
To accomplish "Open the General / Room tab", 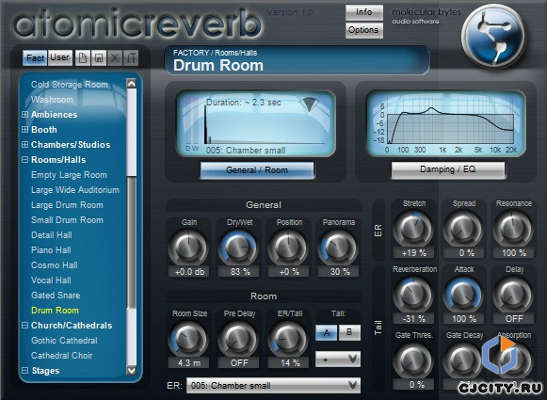I will [257, 170].
